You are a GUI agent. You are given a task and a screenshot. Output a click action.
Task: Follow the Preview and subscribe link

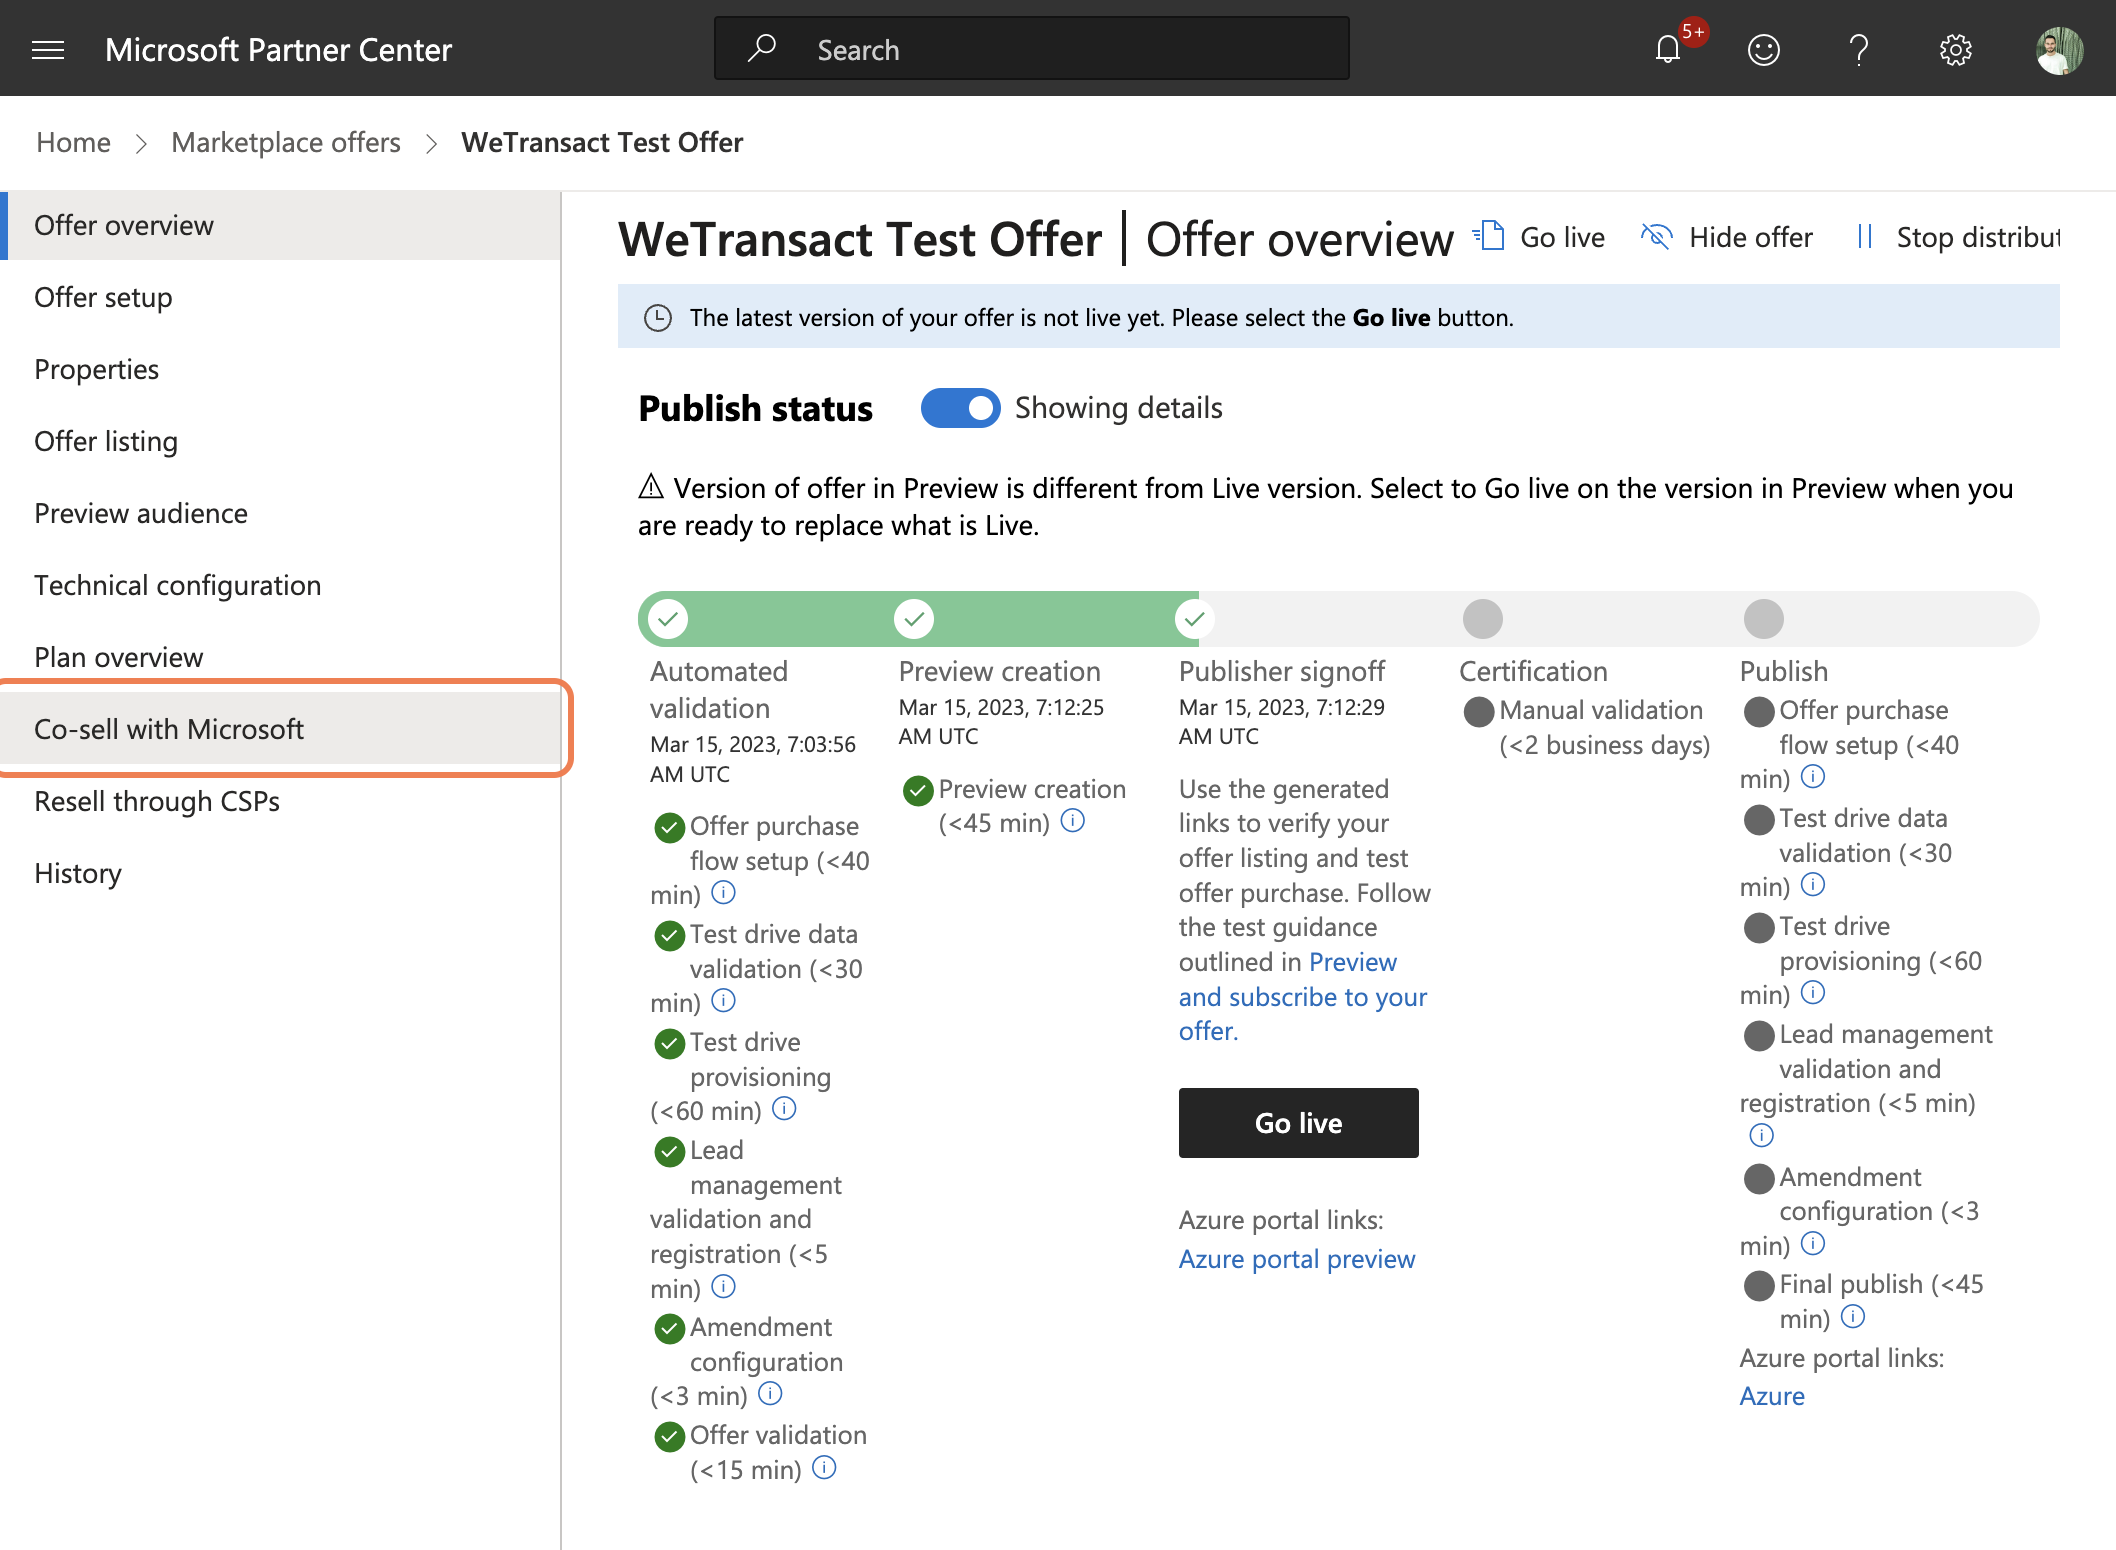click(x=1303, y=996)
